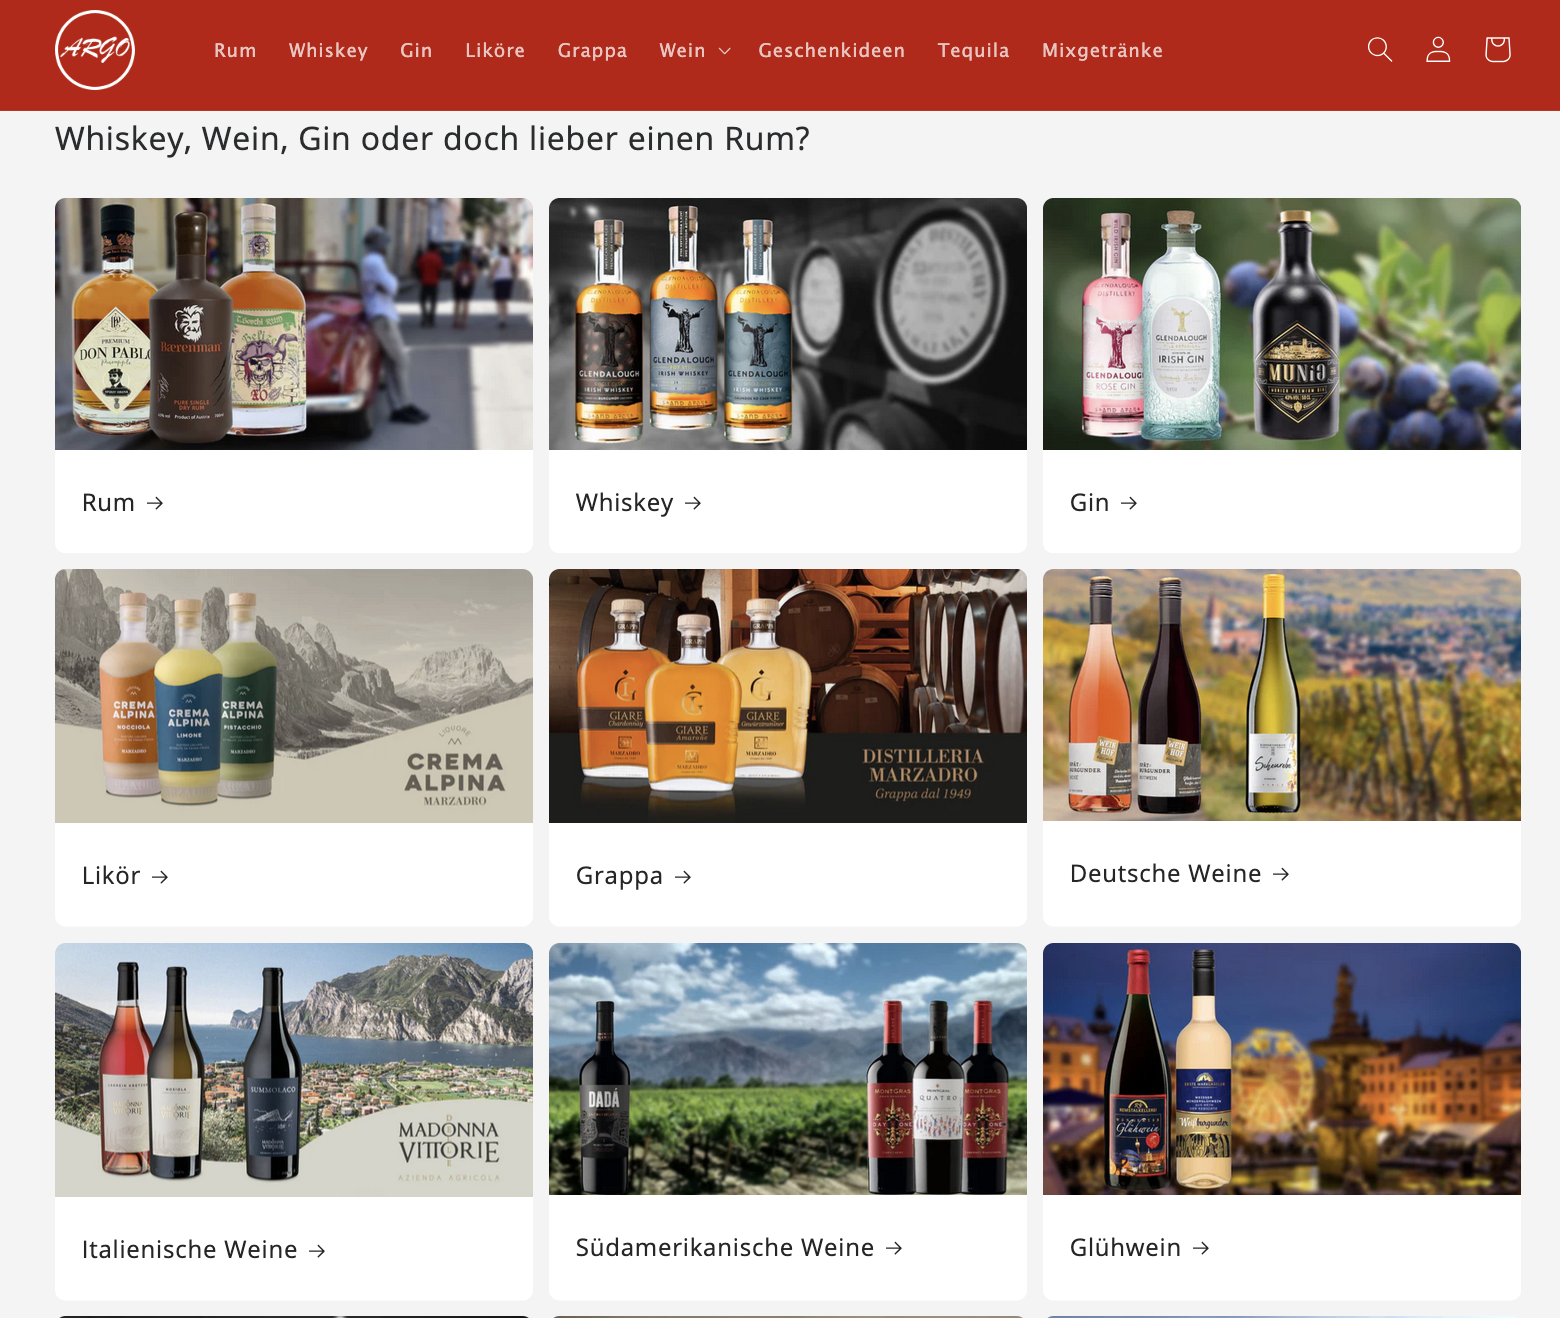Select Tequila in the navigation bar

pyautogui.click(x=973, y=51)
